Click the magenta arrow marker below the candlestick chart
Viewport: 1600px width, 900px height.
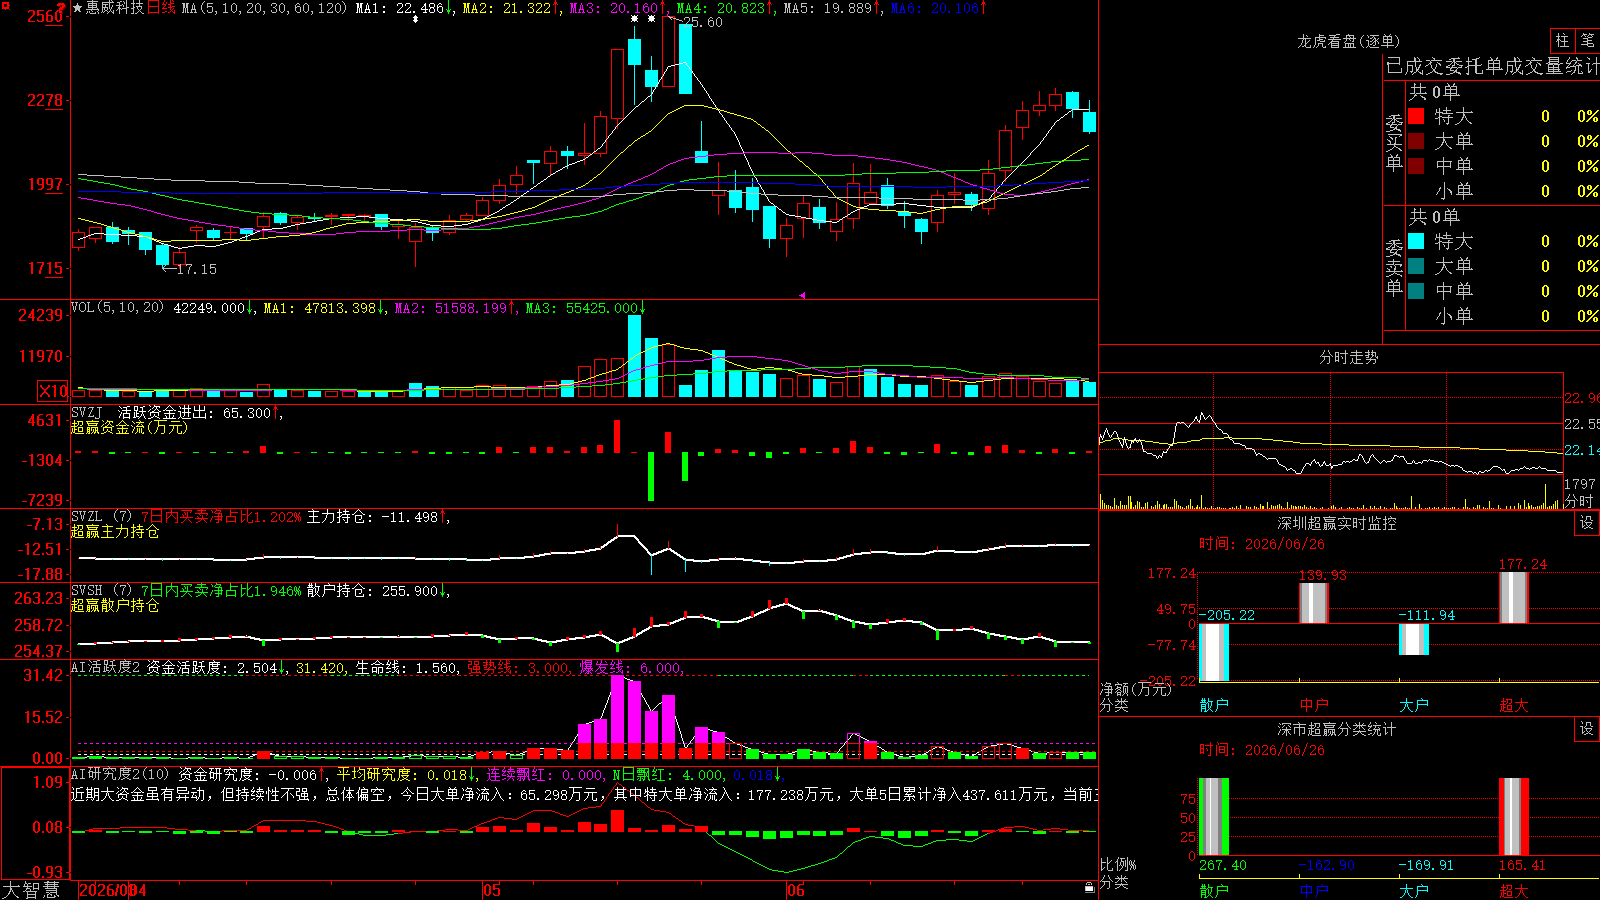(x=802, y=295)
